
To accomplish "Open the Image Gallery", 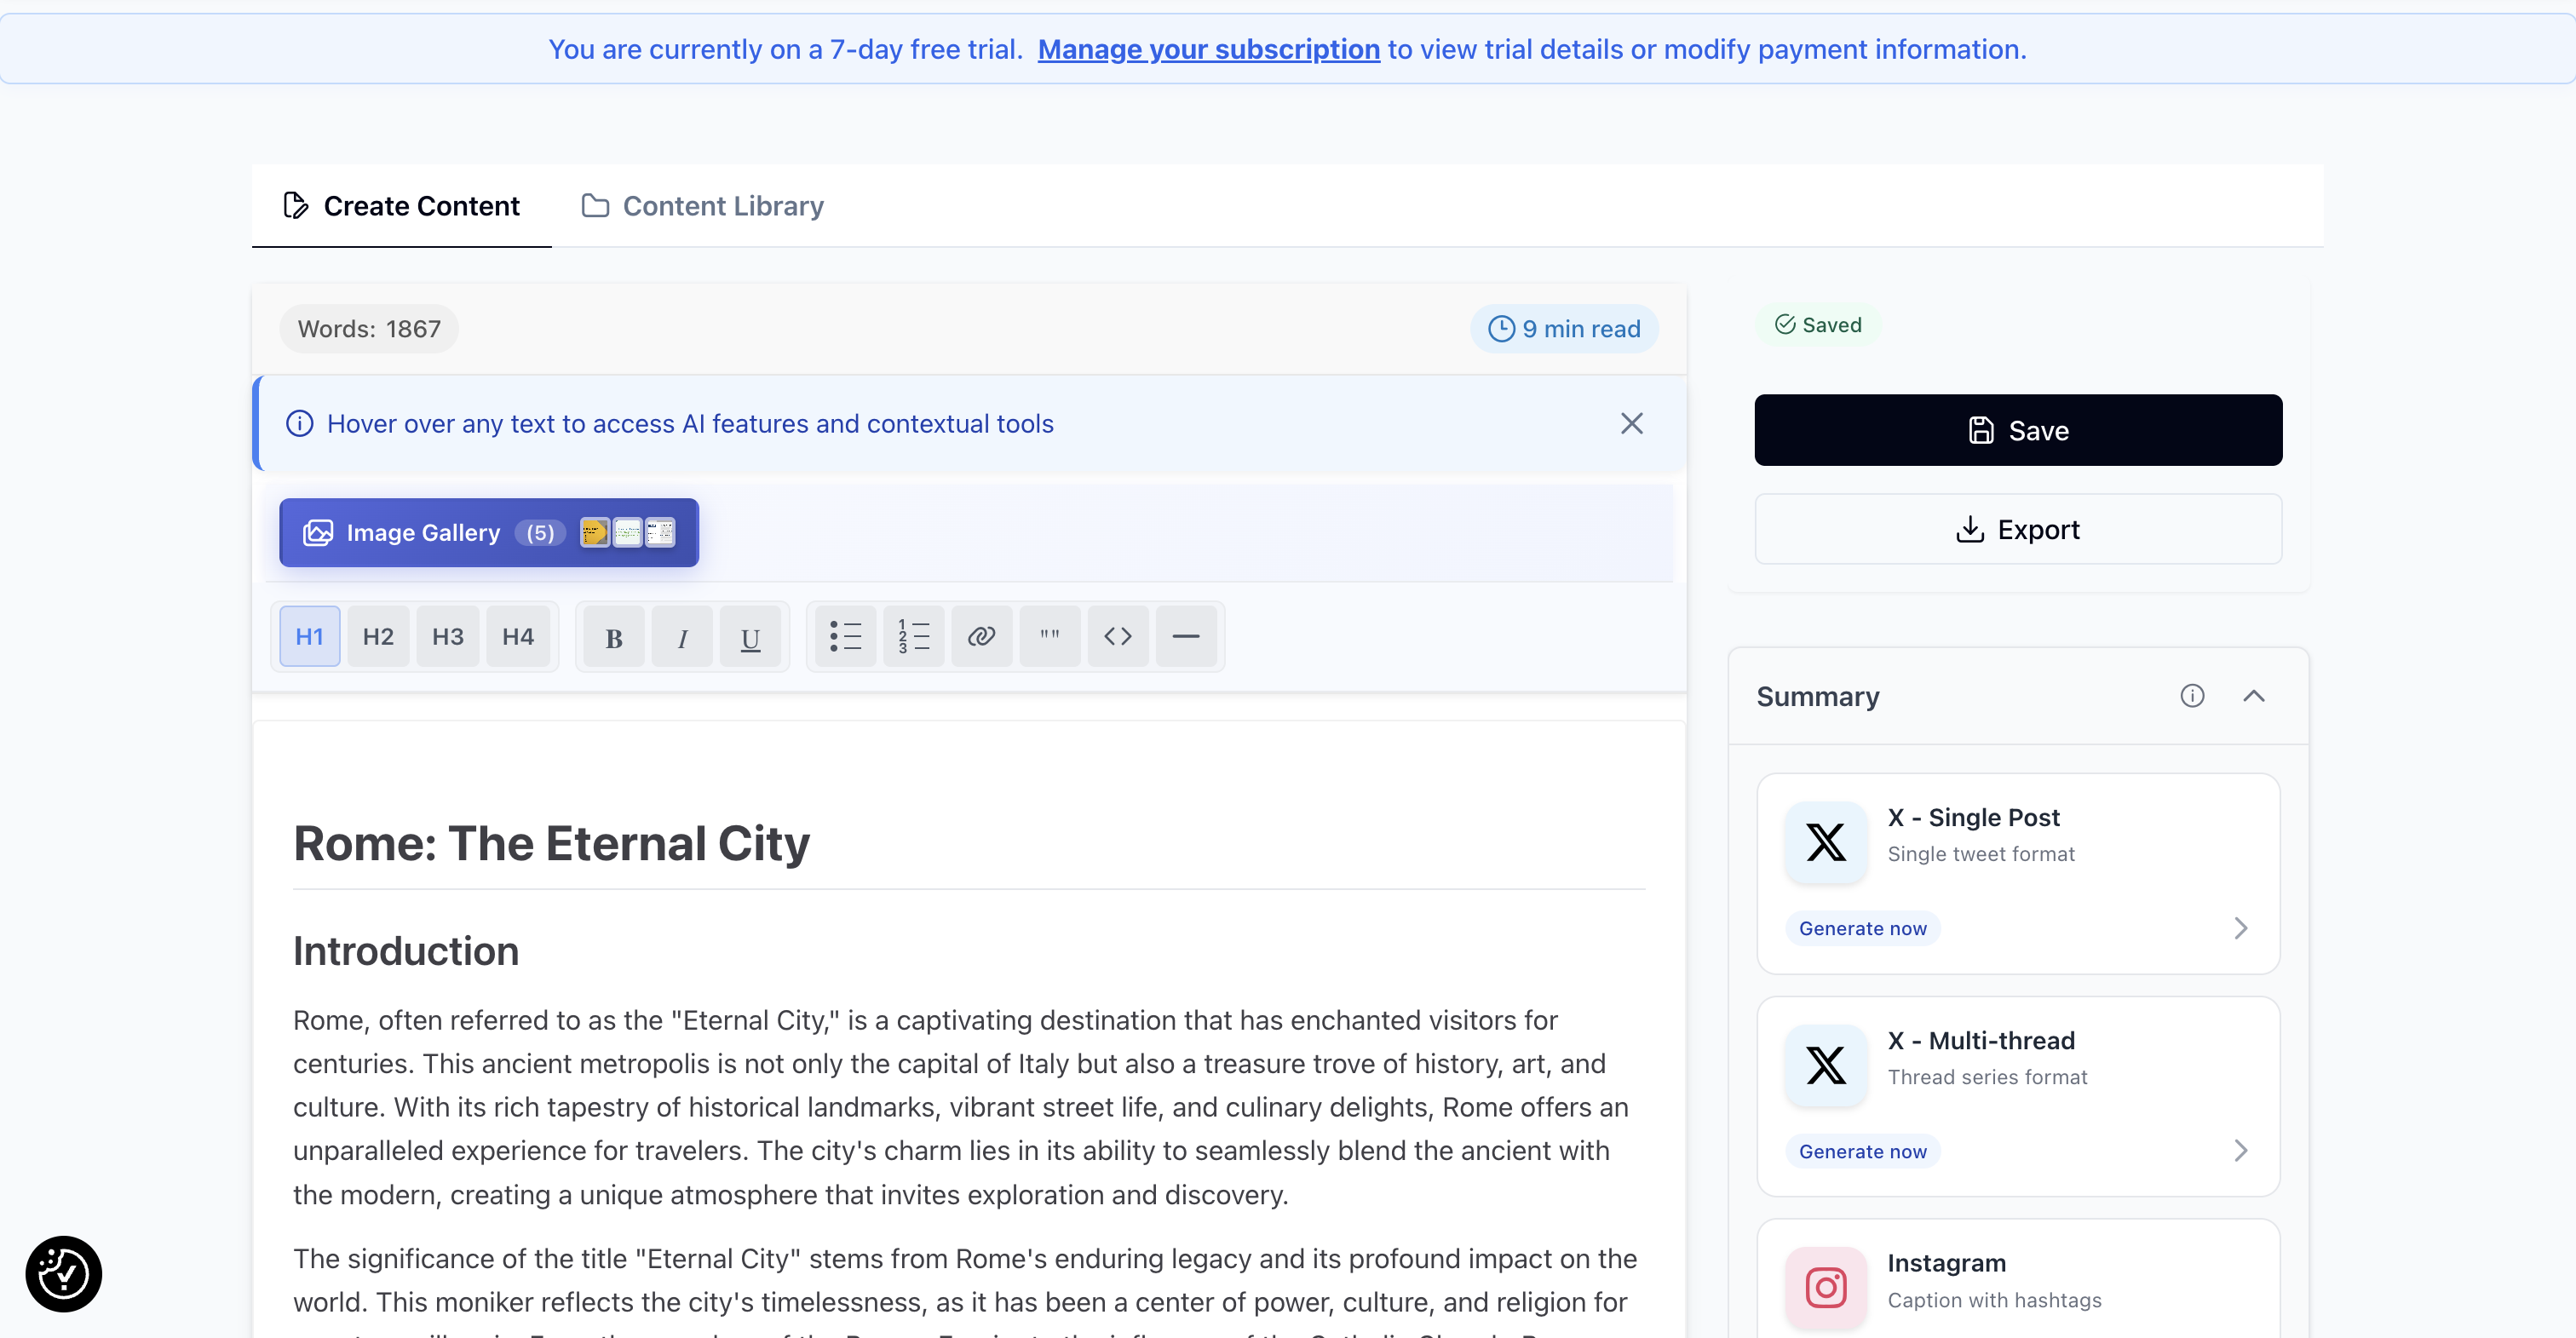I will pos(488,532).
